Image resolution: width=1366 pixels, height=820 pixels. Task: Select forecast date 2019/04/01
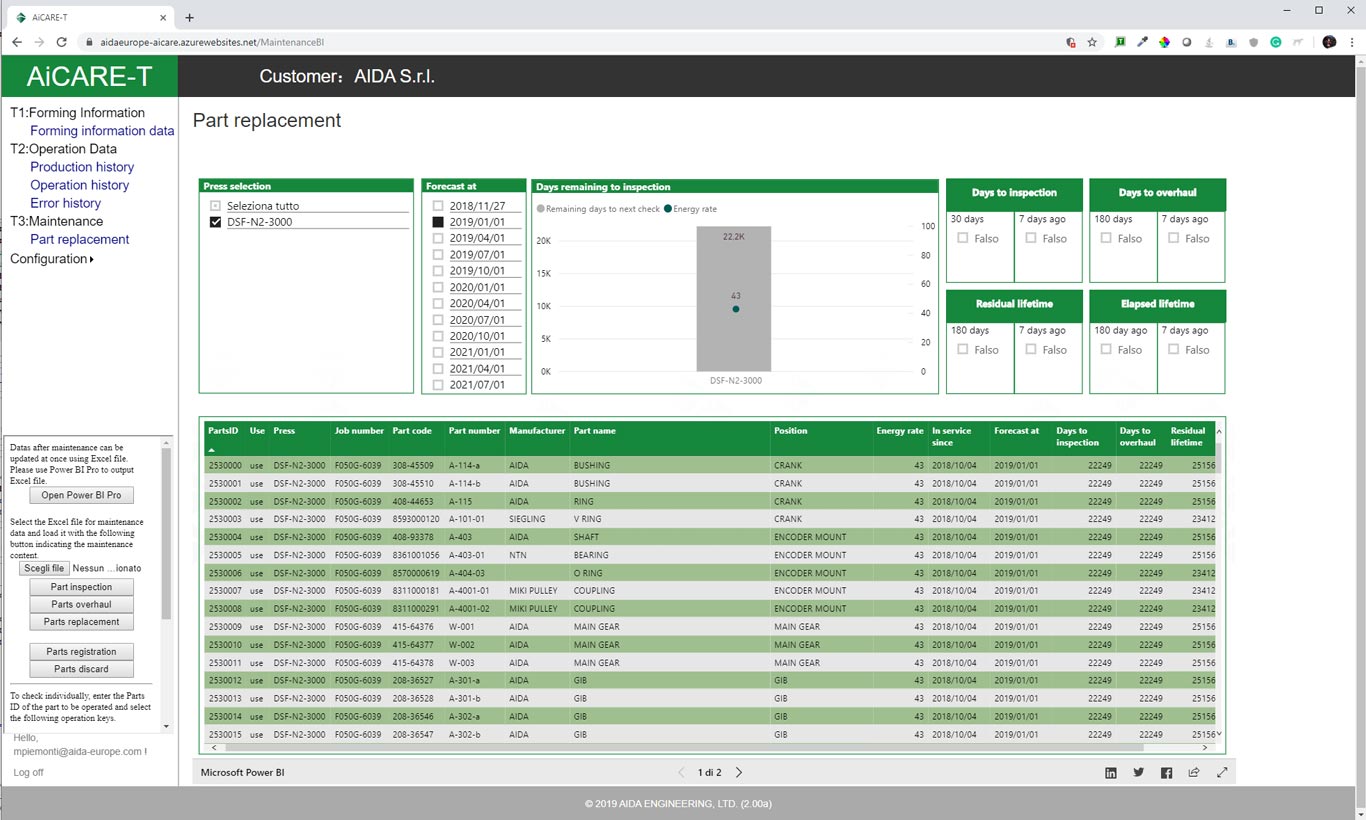[438, 238]
